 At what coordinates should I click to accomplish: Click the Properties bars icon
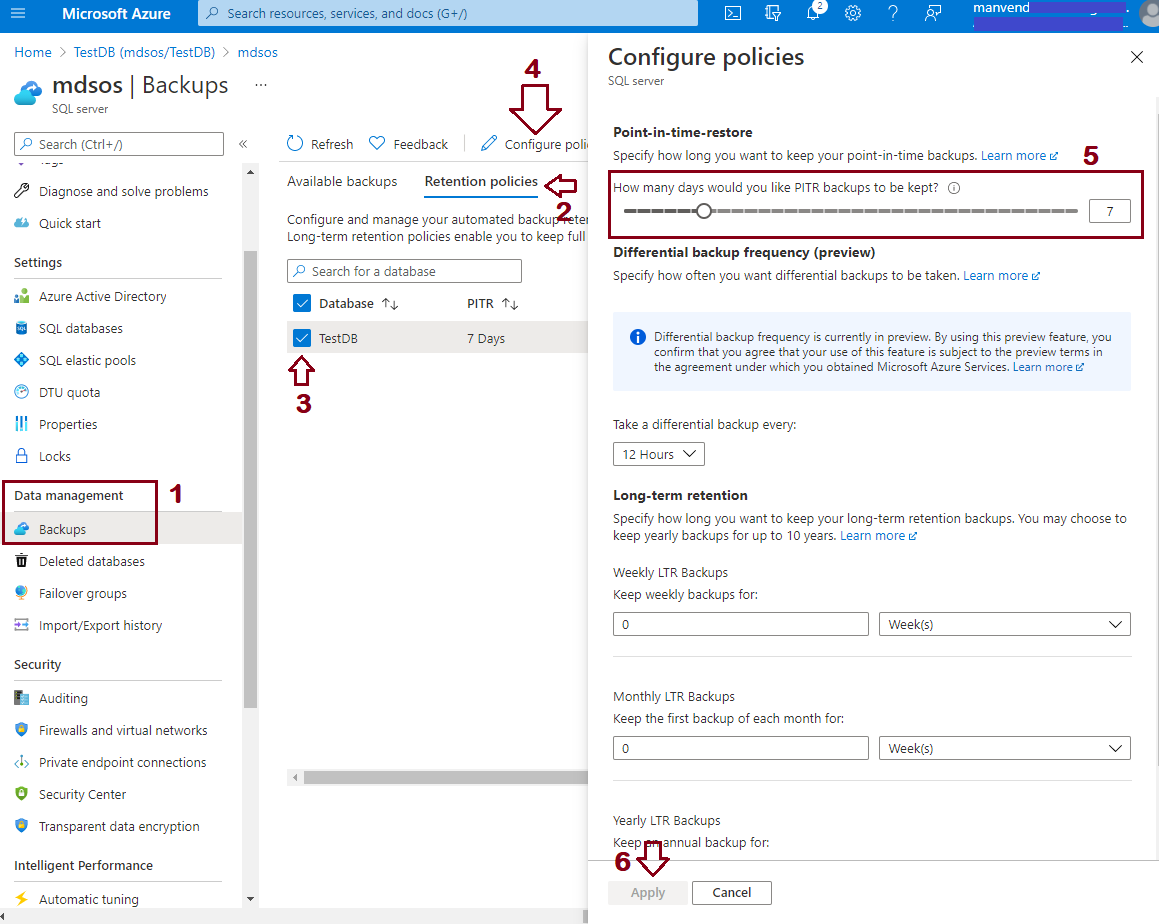22,424
